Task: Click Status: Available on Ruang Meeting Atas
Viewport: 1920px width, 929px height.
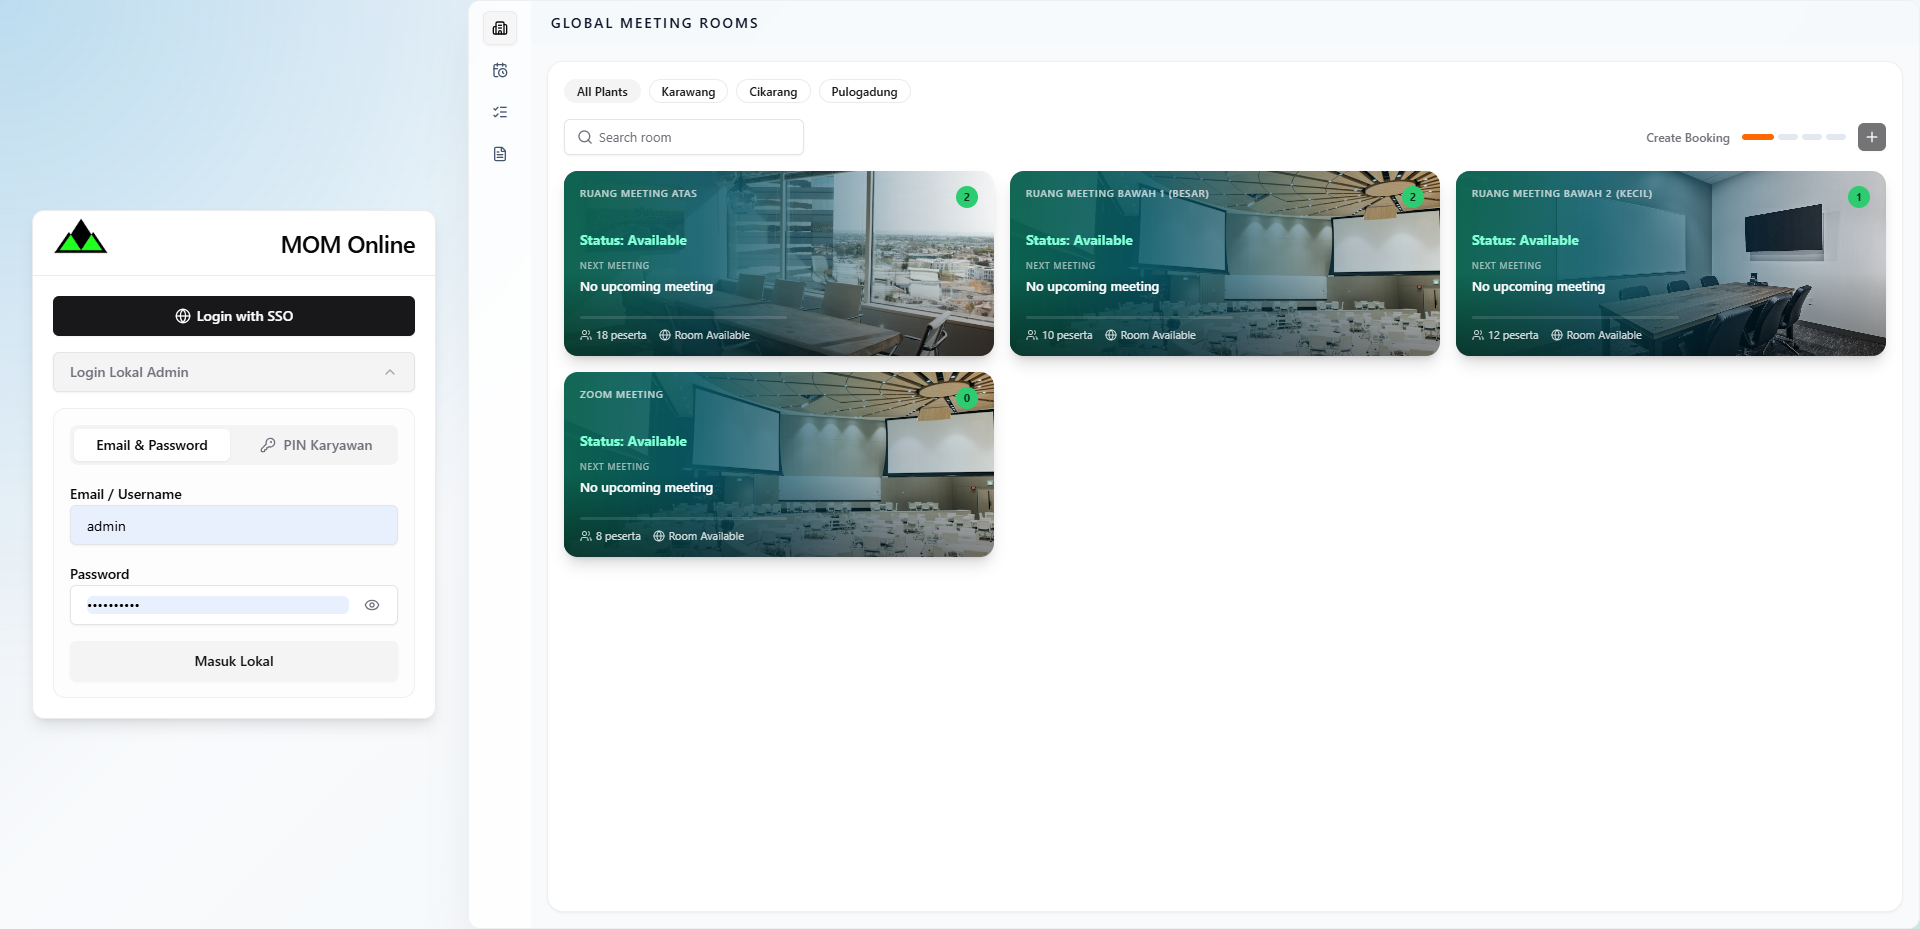Action: click(633, 240)
